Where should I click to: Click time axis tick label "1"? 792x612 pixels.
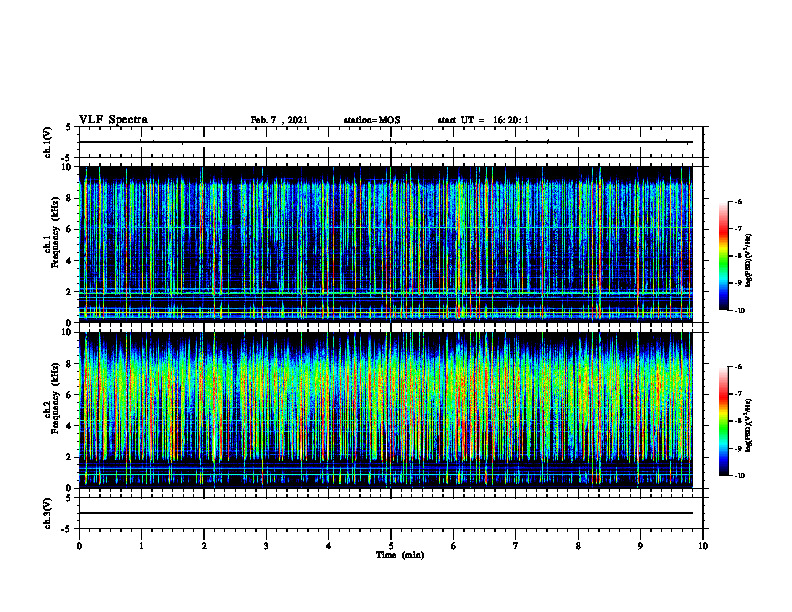coord(141,546)
